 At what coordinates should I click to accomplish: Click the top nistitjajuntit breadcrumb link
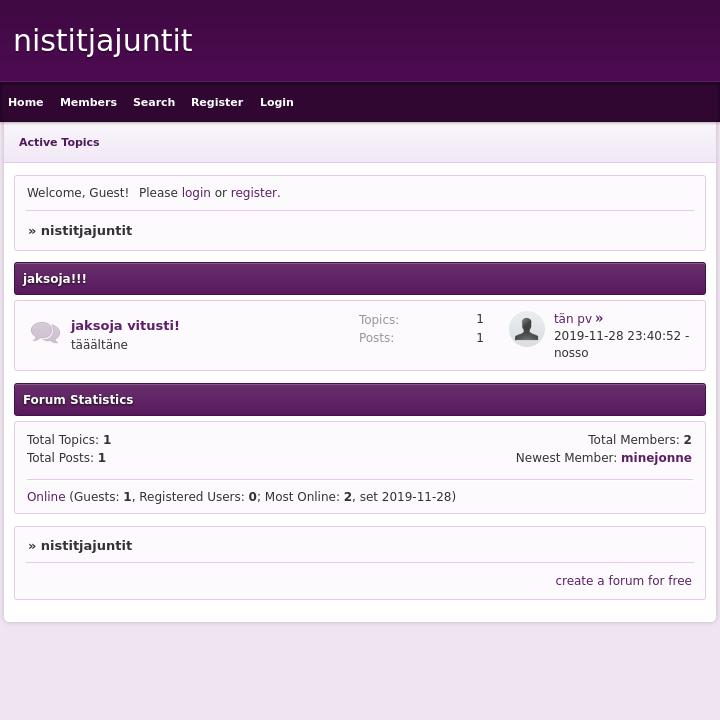coord(86,231)
